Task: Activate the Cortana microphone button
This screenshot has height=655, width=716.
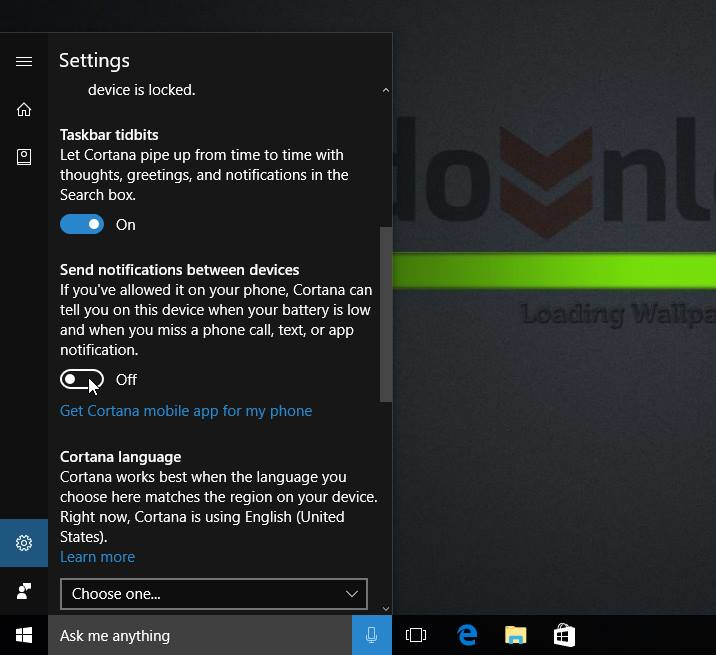Action: [372, 635]
